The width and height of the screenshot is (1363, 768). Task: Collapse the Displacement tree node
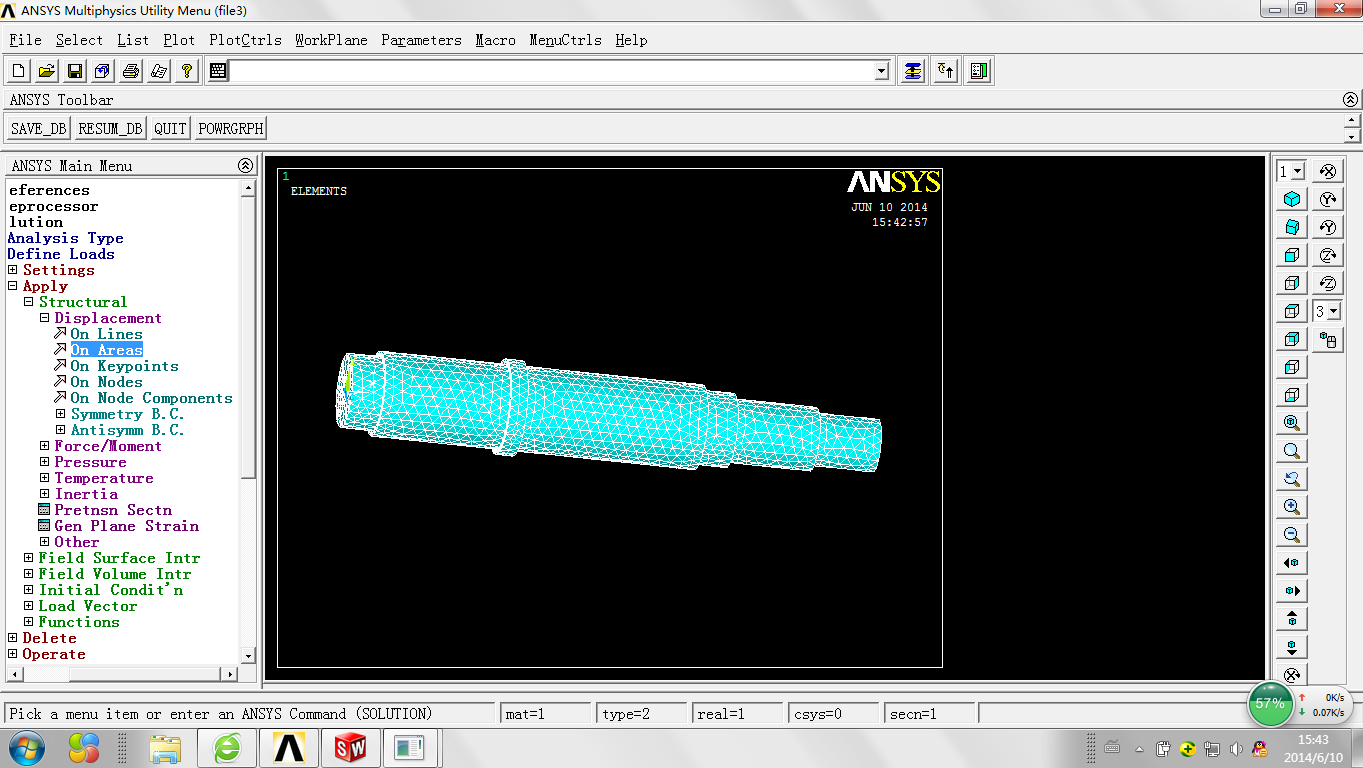pyautogui.click(x=45, y=318)
